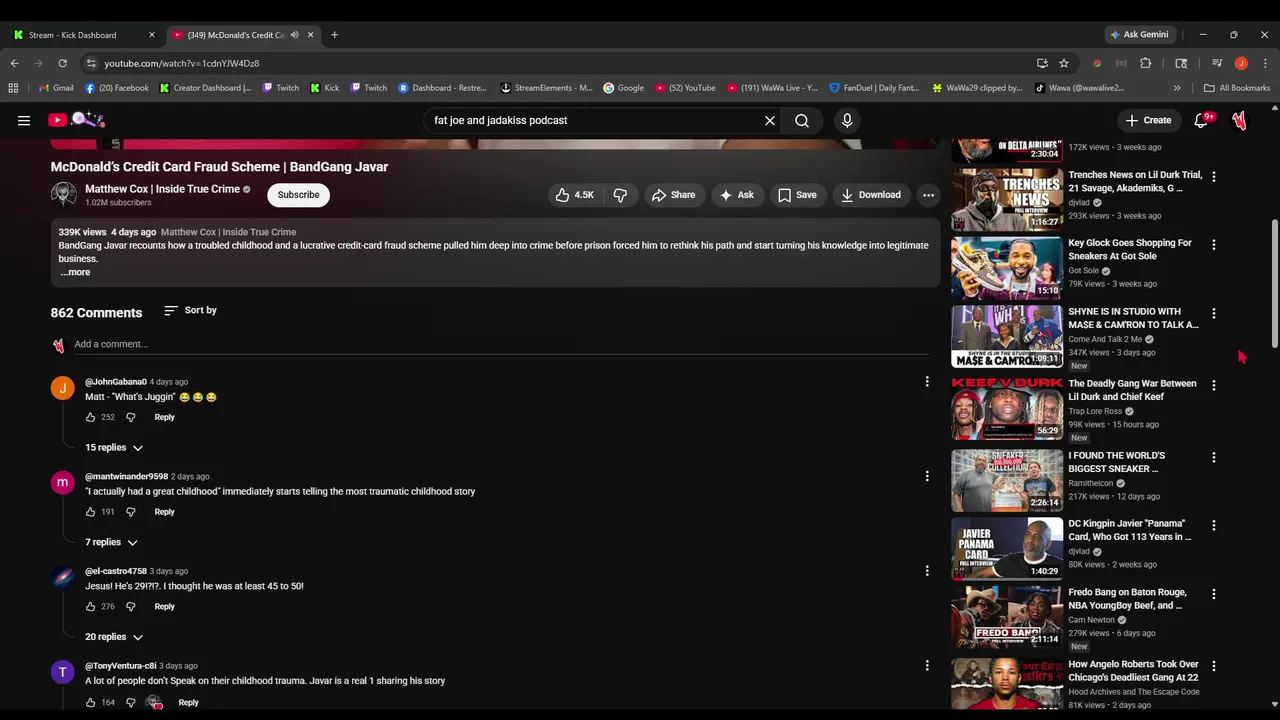The width and height of the screenshot is (1280, 720).
Task: Open Creator Dashboard bookmark
Action: [206, 88]
